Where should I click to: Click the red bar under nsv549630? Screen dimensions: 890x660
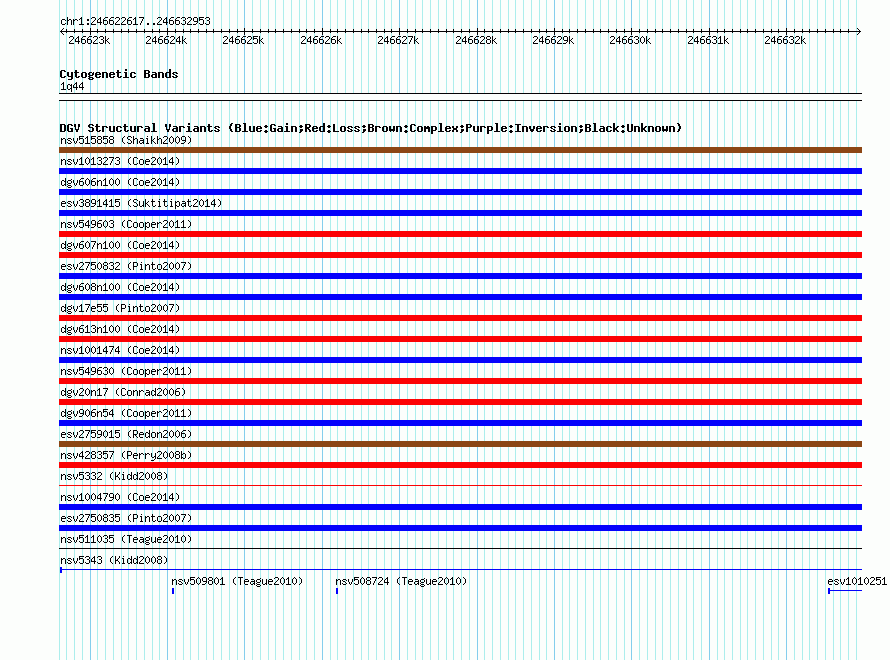coord(460,381)
